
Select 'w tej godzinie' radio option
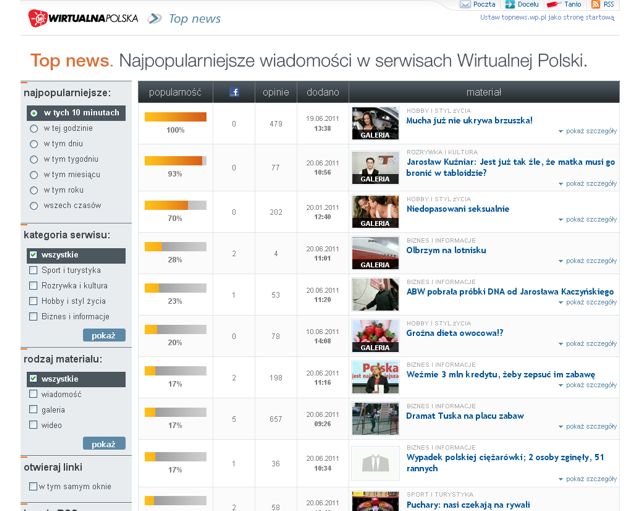(x=34, y=129)
